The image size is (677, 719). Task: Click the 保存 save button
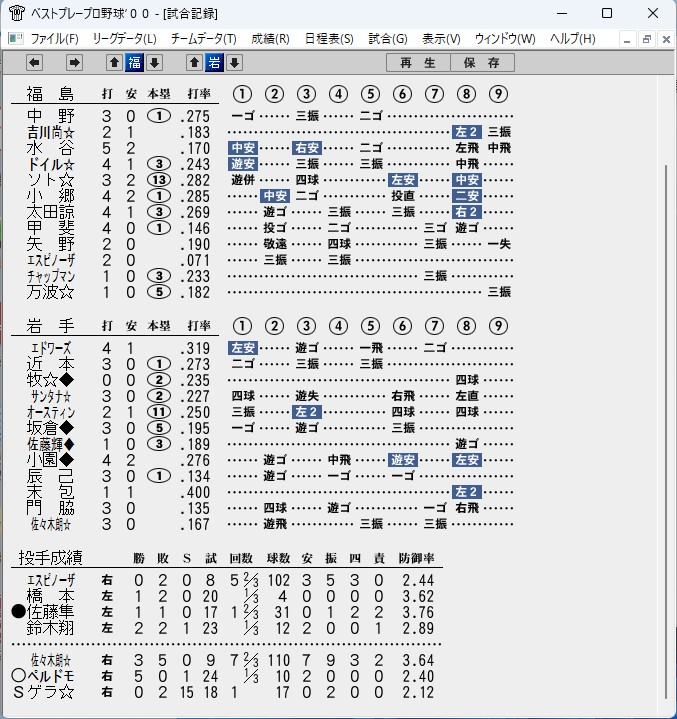[x=482, y=62]
